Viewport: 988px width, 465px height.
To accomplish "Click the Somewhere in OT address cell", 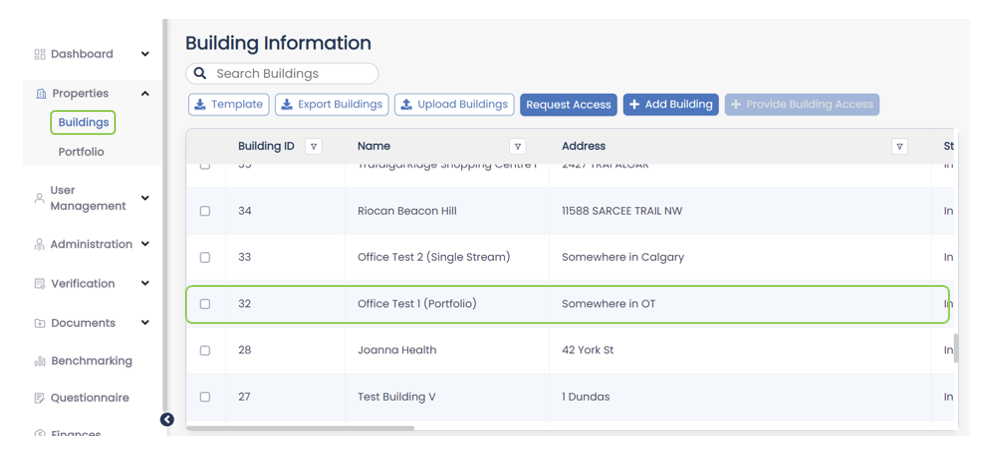I will click(x=609, y=304).
